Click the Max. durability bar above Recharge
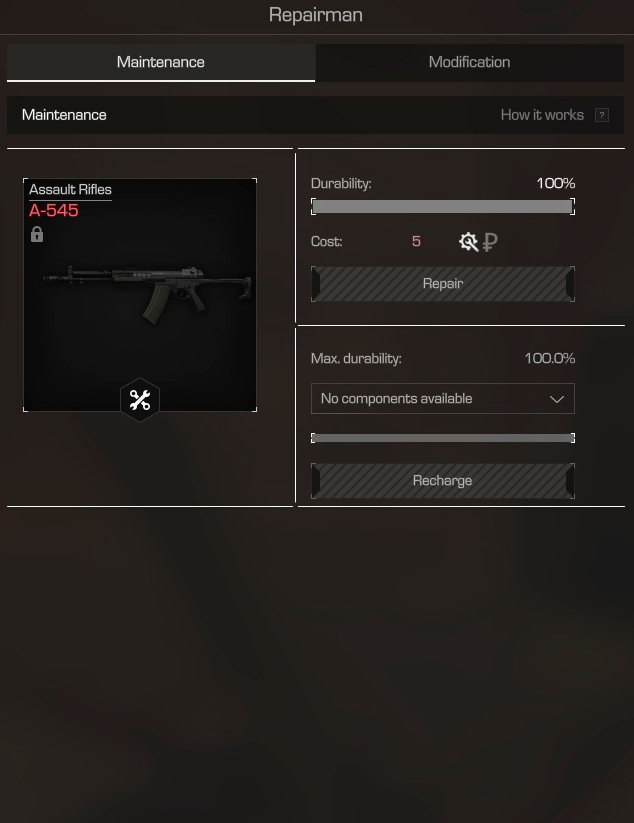634x823 pixels. click(x=443, y=438)
